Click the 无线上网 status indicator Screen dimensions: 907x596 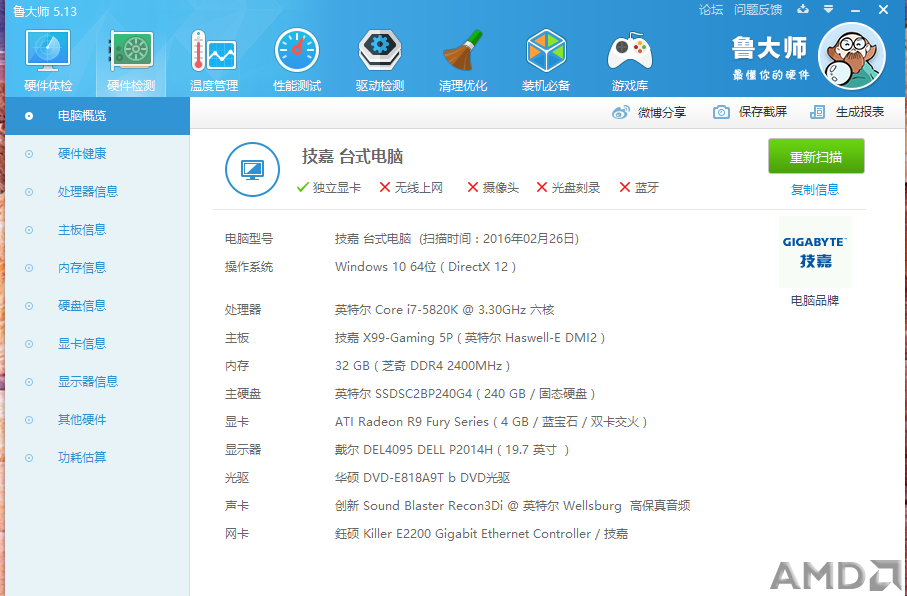pos(411,187)
